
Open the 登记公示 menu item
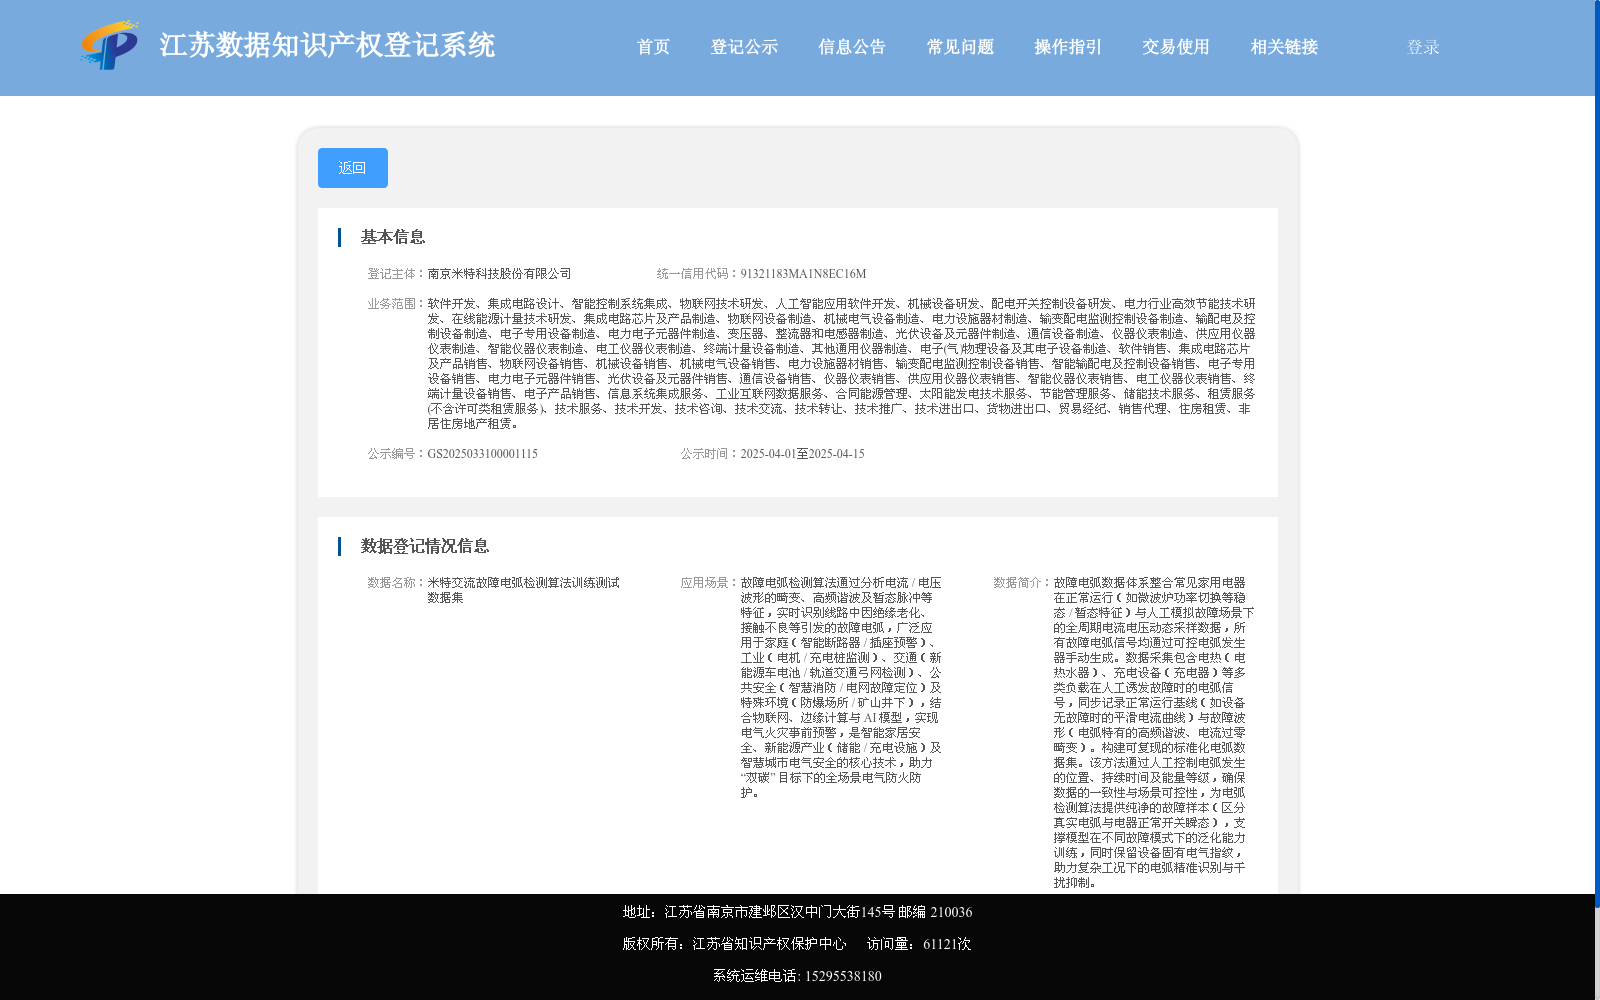pyautogui.click(x=744, y=47)
